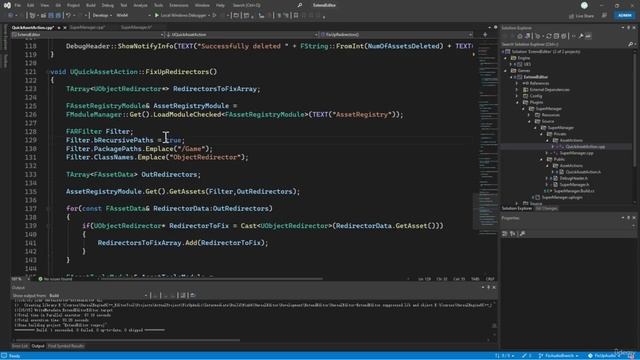The image size is (640, 360).
Task: Collapse the Games folder node
Action: point(506,71)
